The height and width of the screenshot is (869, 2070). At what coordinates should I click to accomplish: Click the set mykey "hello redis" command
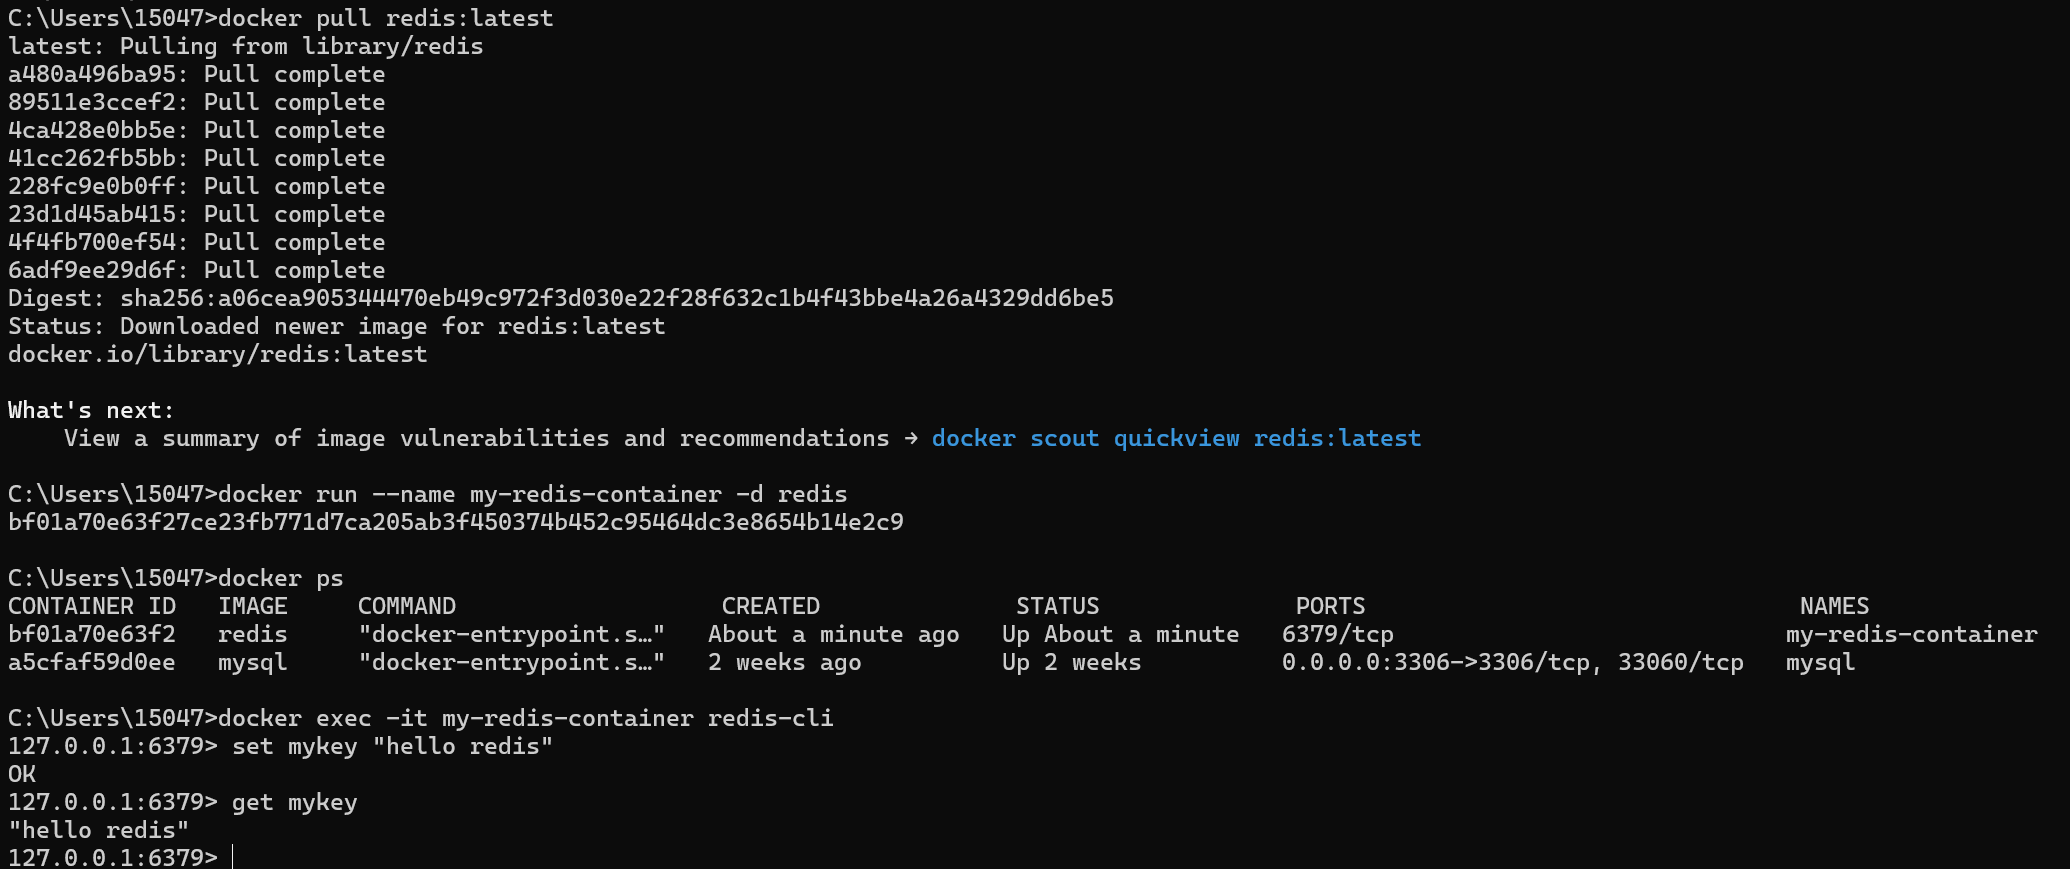tap(392, 746)
